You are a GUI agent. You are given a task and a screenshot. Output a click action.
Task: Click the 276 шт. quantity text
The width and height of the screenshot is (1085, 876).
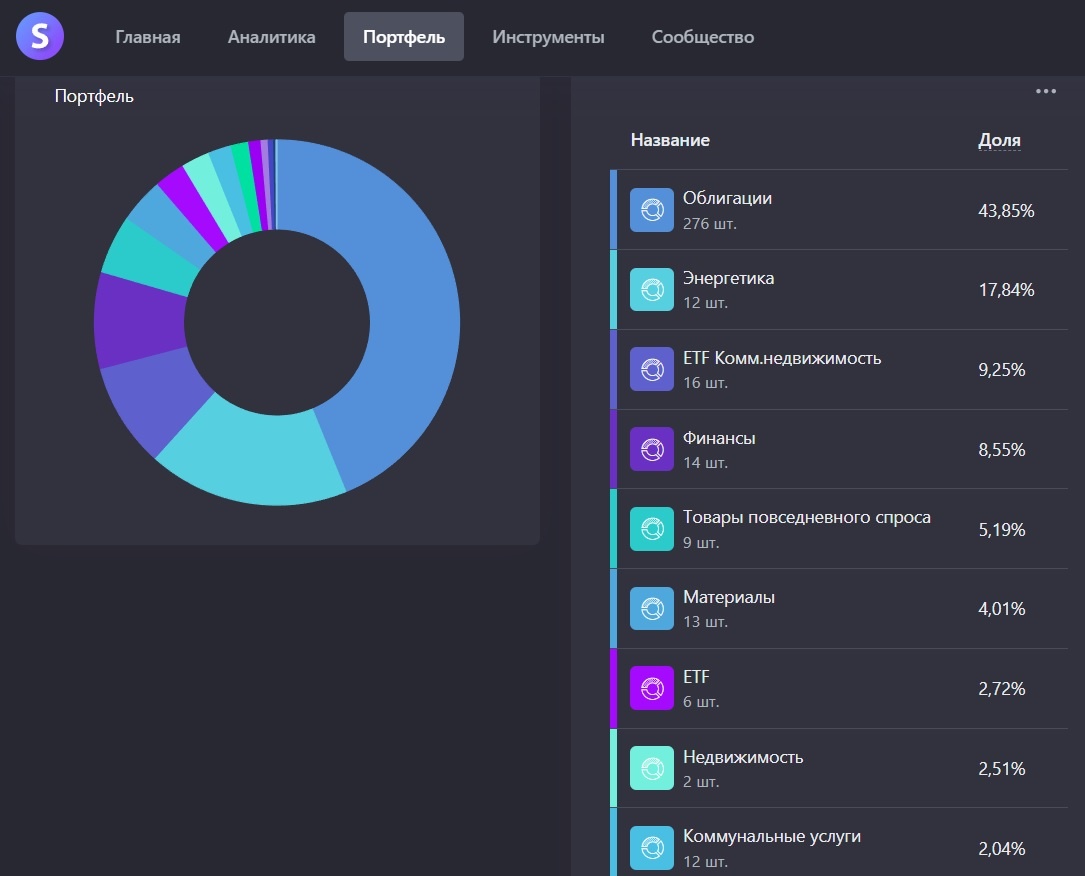coord(709,223)
